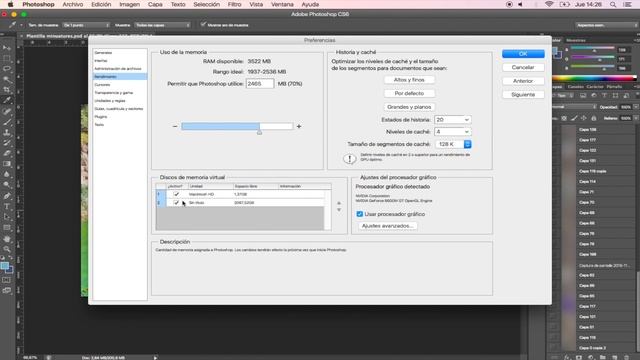Select the Brush tool
Viewport: 640px width, 360px height.
[7, 122]
